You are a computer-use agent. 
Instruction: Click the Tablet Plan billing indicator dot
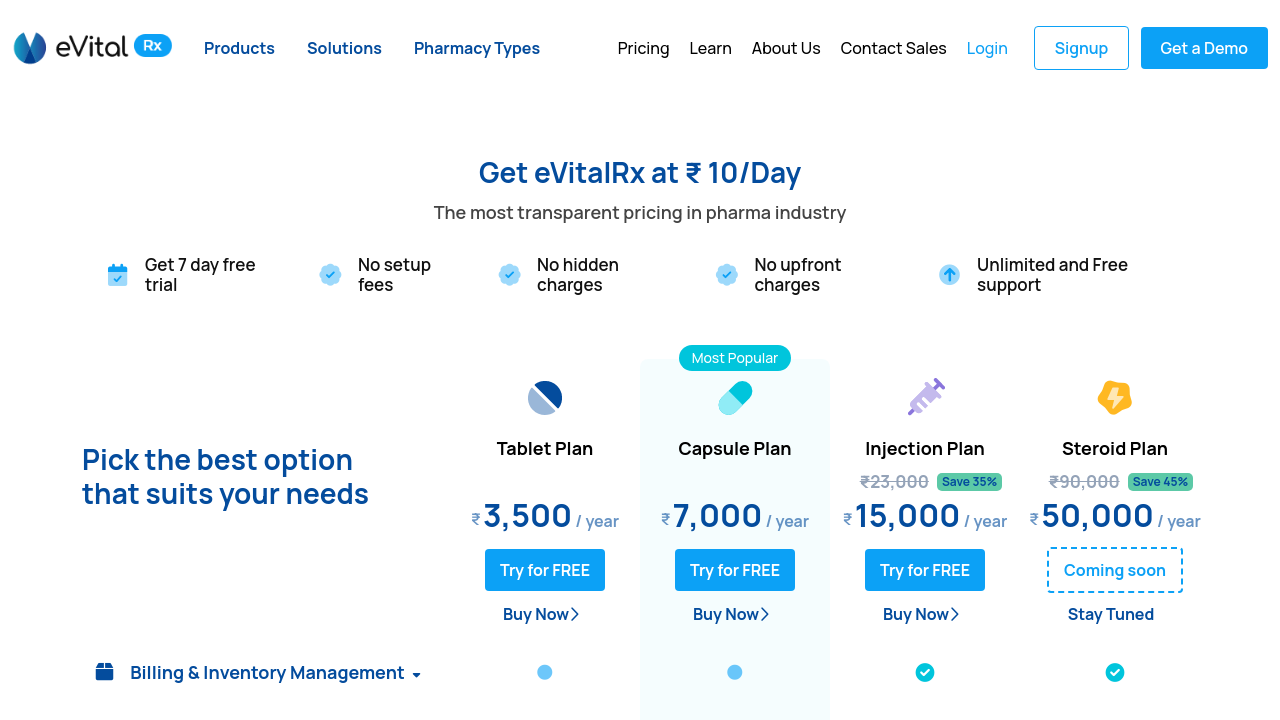click(x=545, y=673)
